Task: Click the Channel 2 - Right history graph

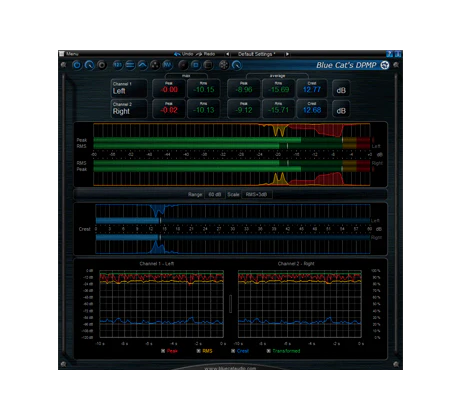Action: [300, 304]
